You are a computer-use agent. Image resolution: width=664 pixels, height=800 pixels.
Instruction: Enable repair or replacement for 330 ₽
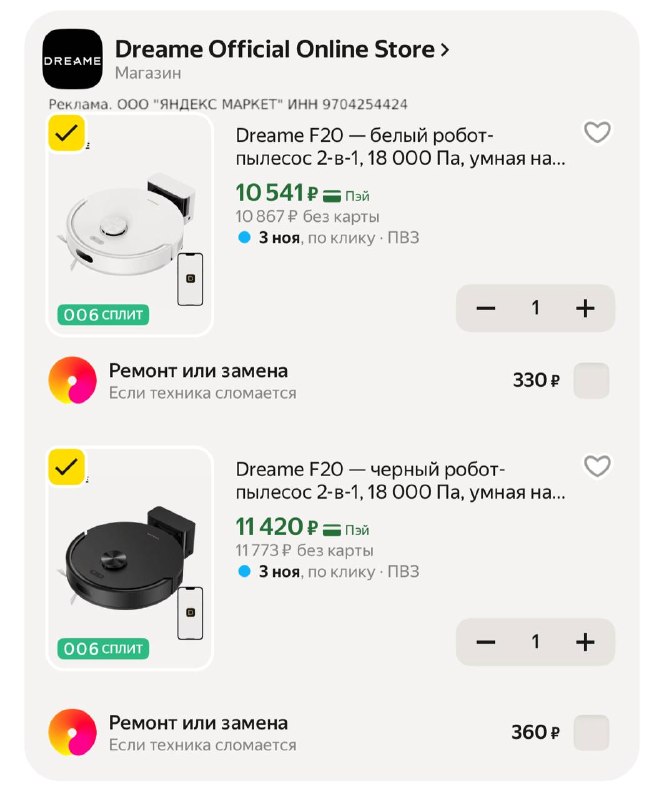click(x=591, y=381)
